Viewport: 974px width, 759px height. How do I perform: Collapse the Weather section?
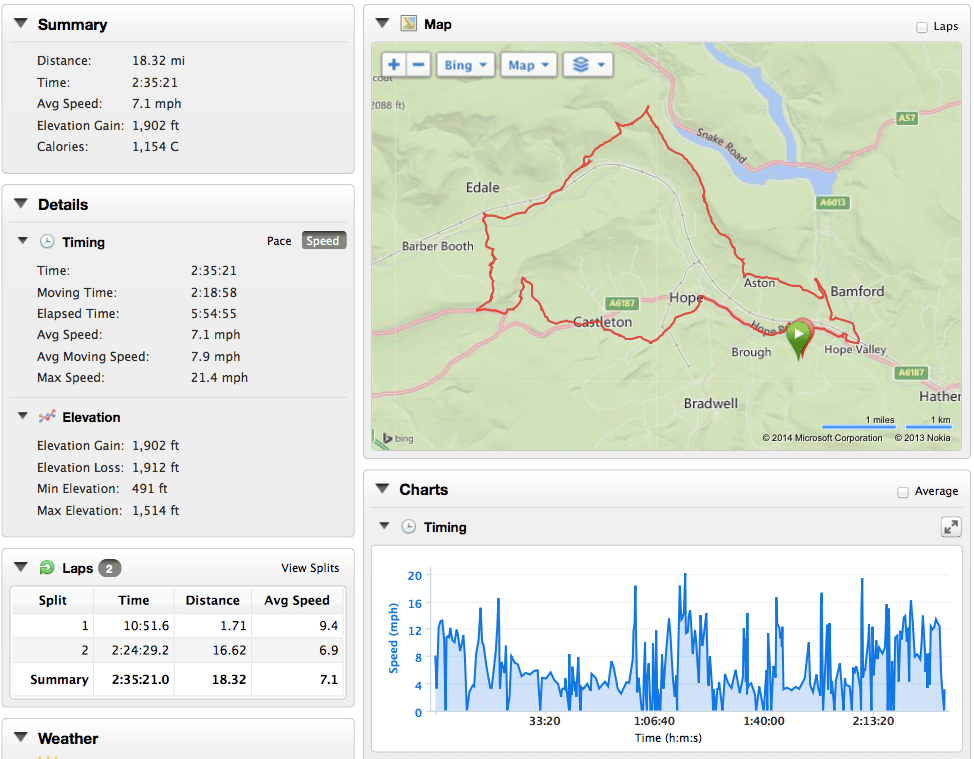coord(20,739)
